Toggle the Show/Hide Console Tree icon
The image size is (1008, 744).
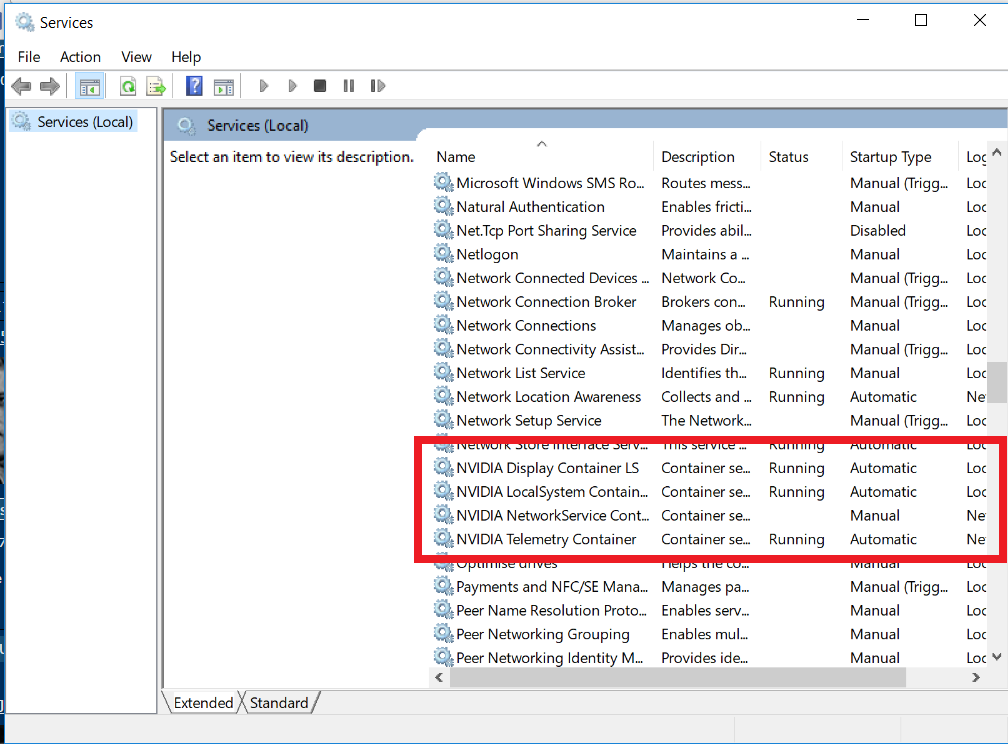(x=90, y=86)
